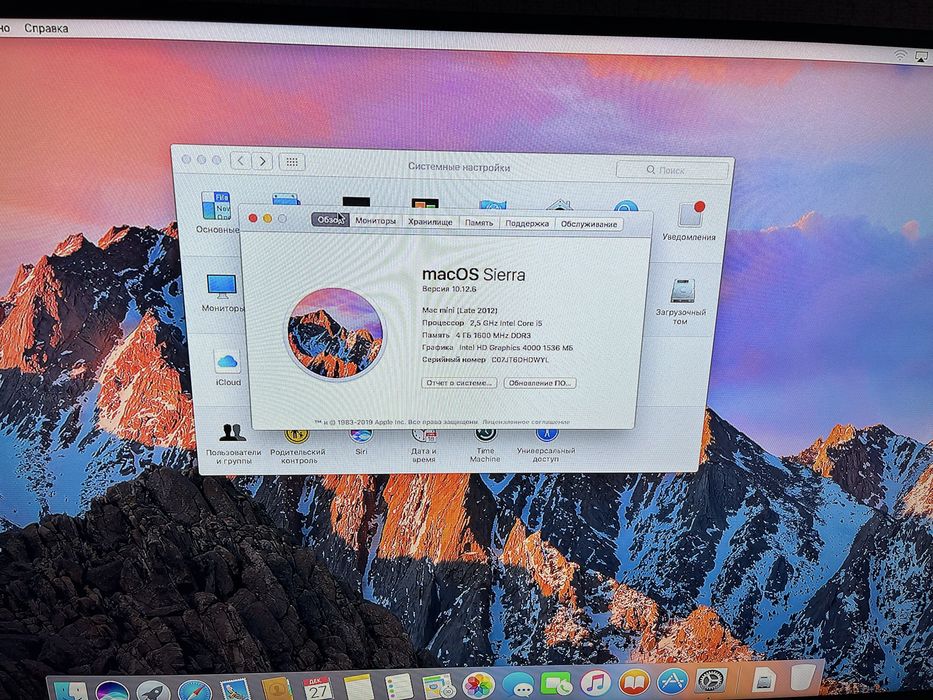Open Родительский контроль preferences pane
Screen dimensions: 933x700
tap(298, 446)
